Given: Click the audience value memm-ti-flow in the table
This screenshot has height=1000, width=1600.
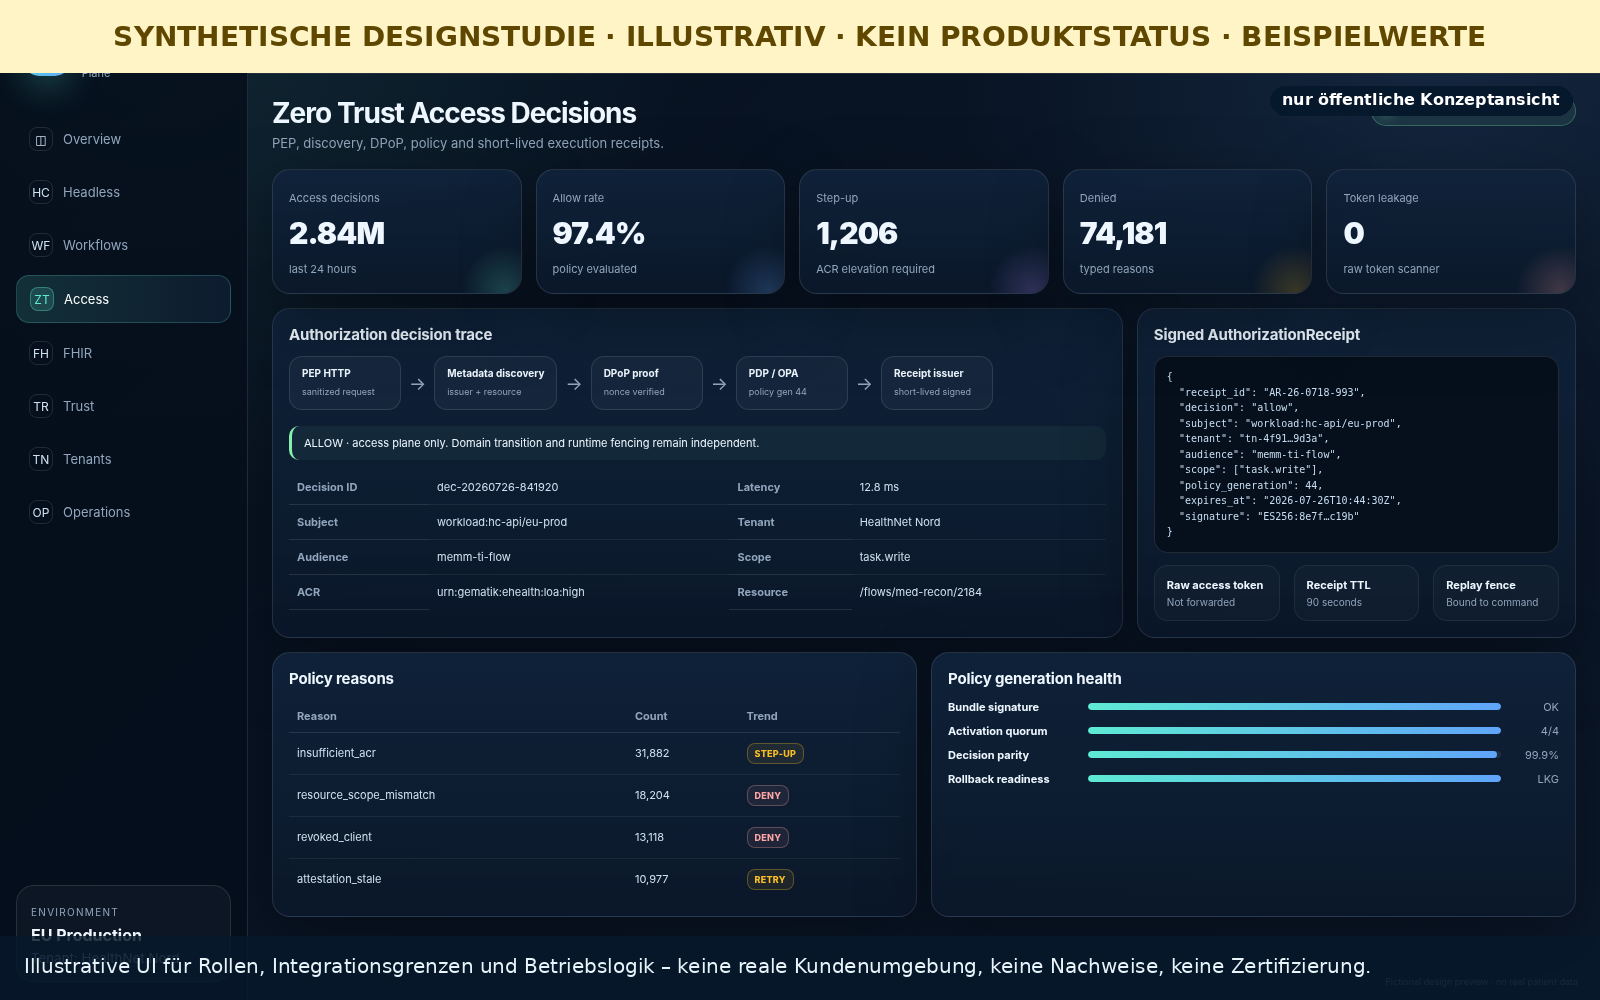Looking at the screenshot, I should (474, 558).
